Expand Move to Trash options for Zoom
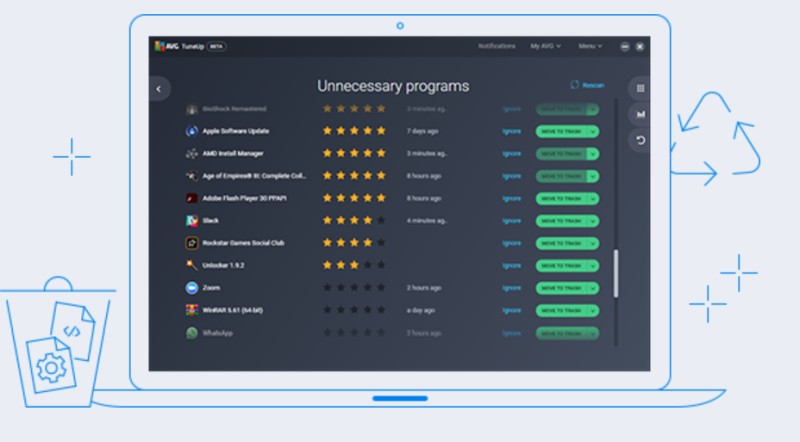 [x=593, y=288]
